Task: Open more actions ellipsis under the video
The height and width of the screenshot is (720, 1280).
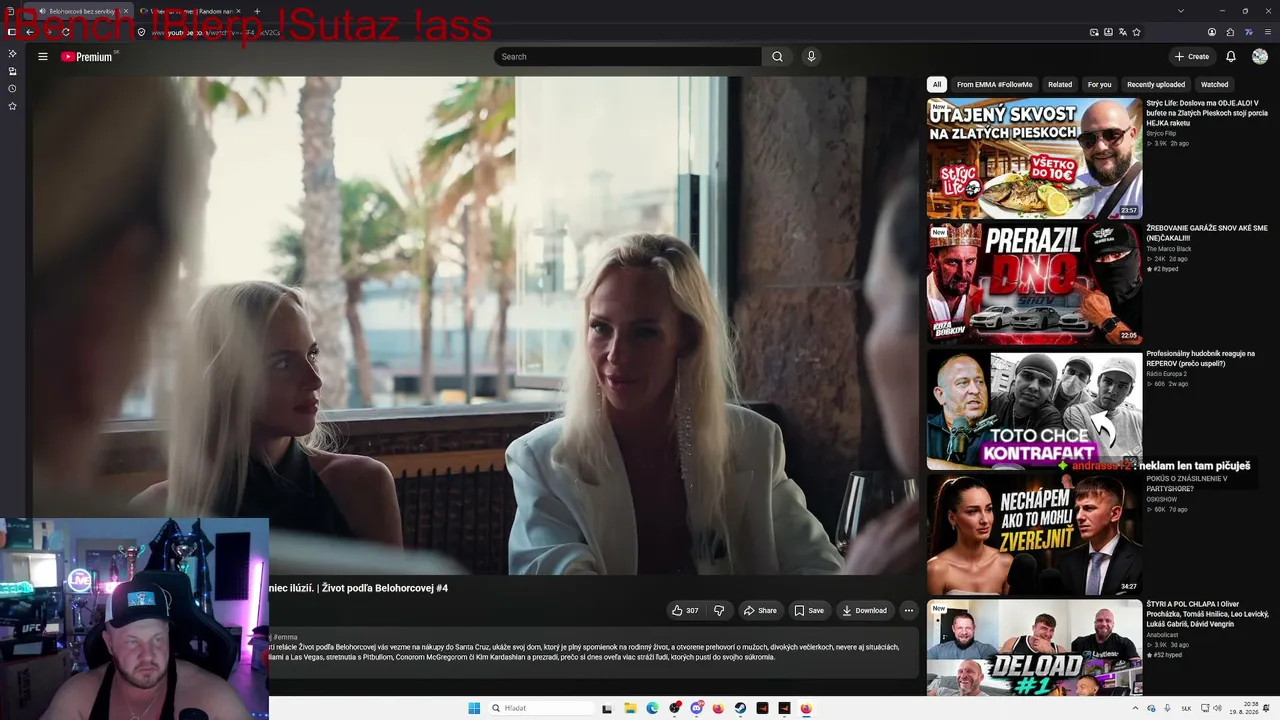Action: [x=908, y=610]
